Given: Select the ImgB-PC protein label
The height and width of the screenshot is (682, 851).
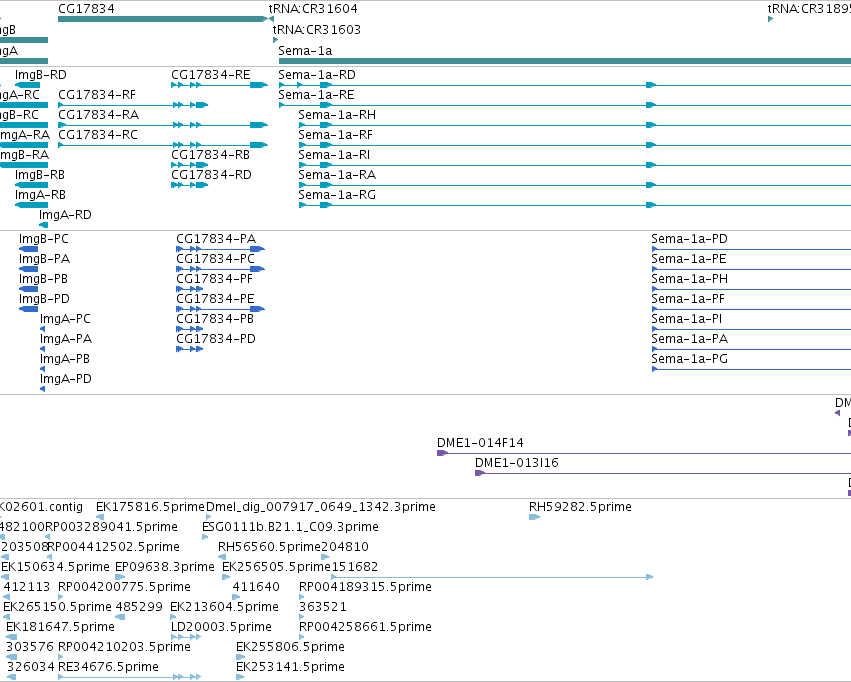Looking at the screenshot, I should 43,239.
